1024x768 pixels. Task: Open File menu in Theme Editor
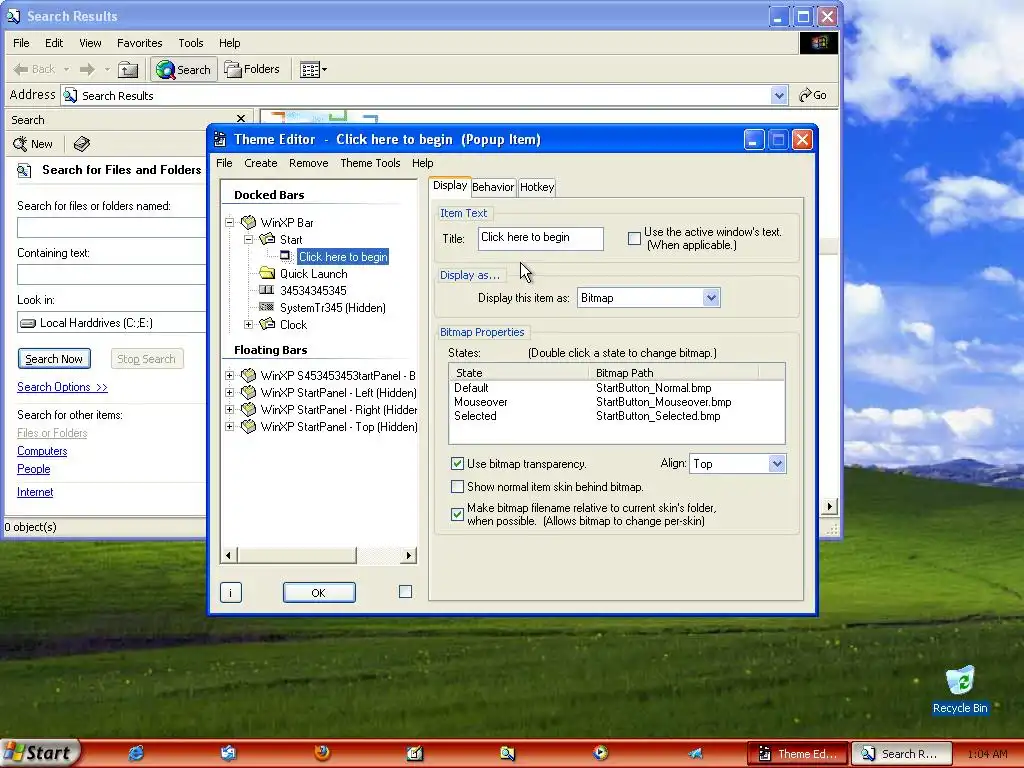(224, 163)
